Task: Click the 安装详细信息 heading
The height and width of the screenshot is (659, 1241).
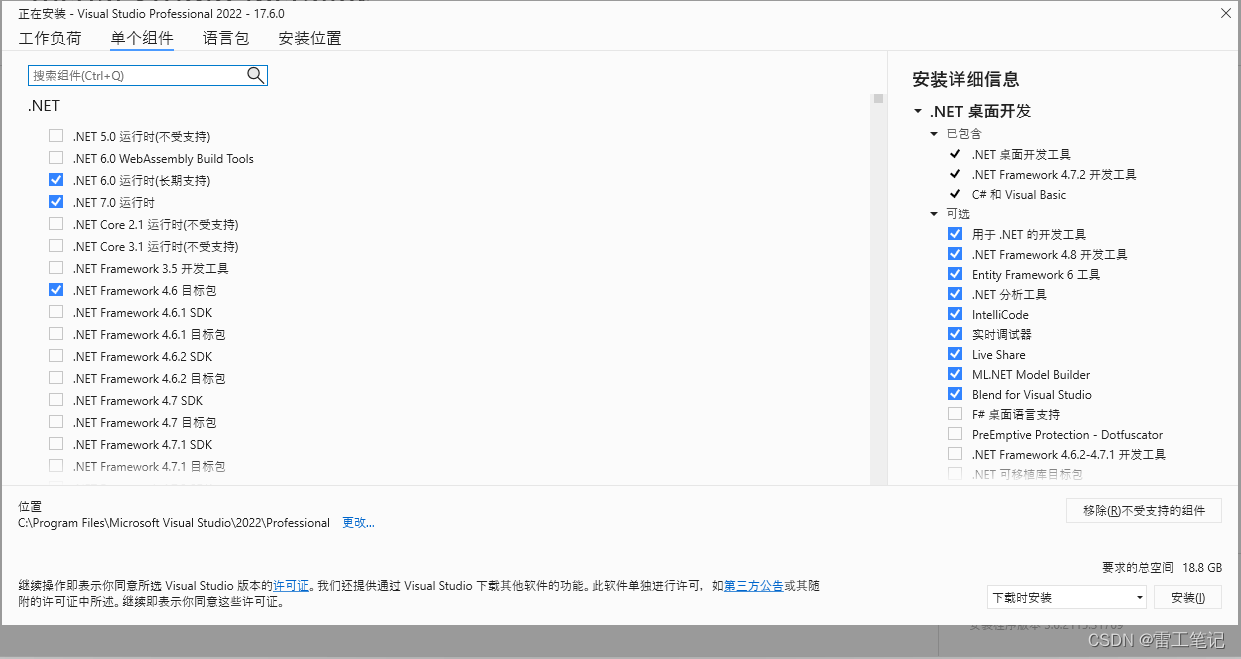Action: 965,80
